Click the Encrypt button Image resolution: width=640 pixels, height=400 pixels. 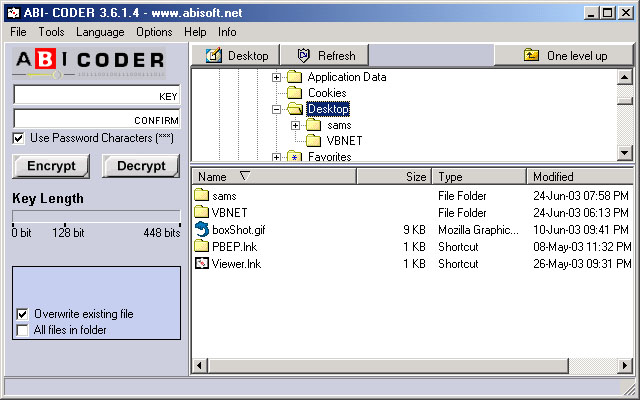click(x=51, y=166)
